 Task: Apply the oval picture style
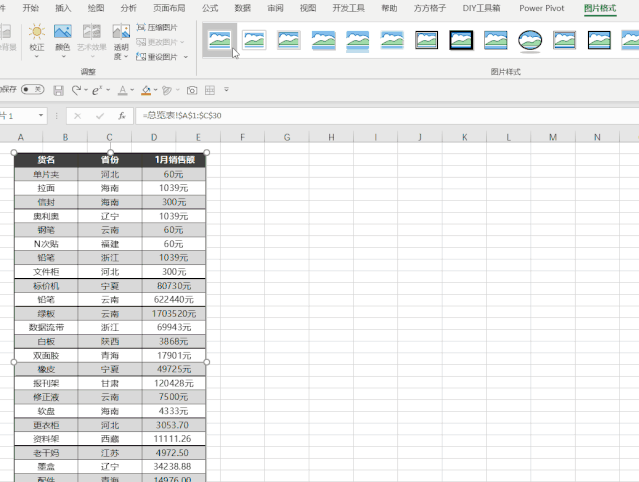530,40
